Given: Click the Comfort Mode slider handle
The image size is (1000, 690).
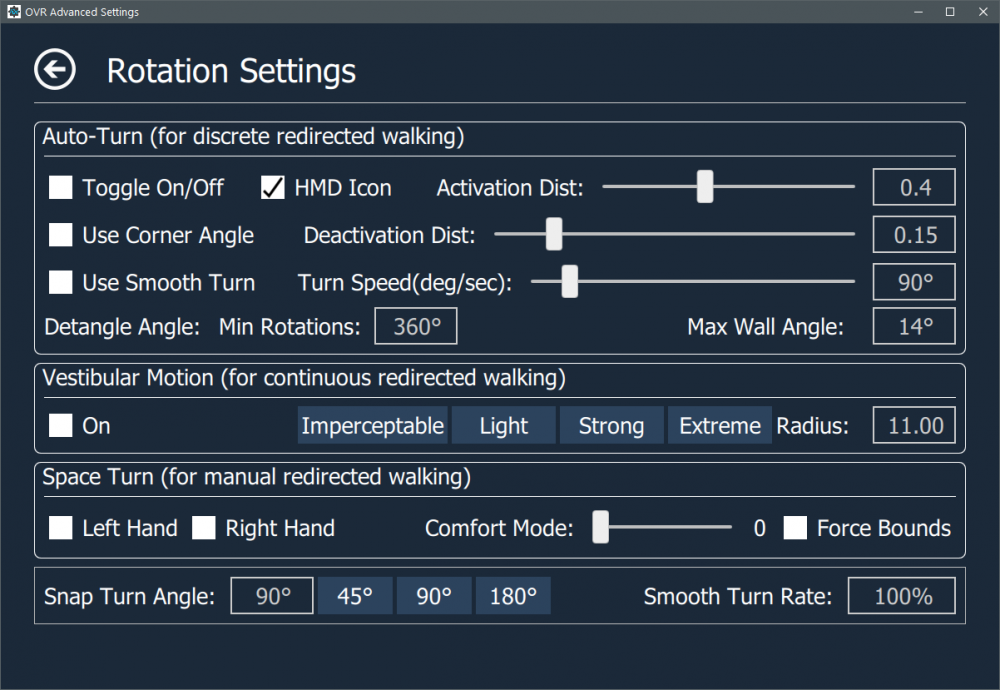Looking at the screenshot, I should (x=600, y=528).
